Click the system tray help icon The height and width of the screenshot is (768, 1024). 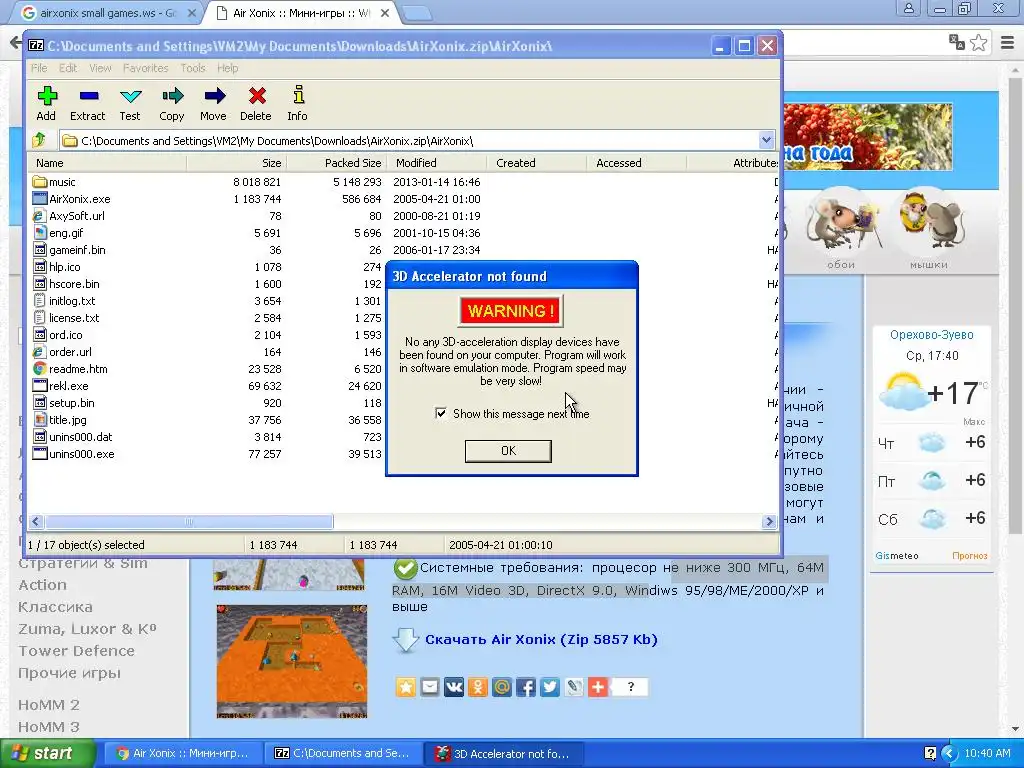coord(931,753)
